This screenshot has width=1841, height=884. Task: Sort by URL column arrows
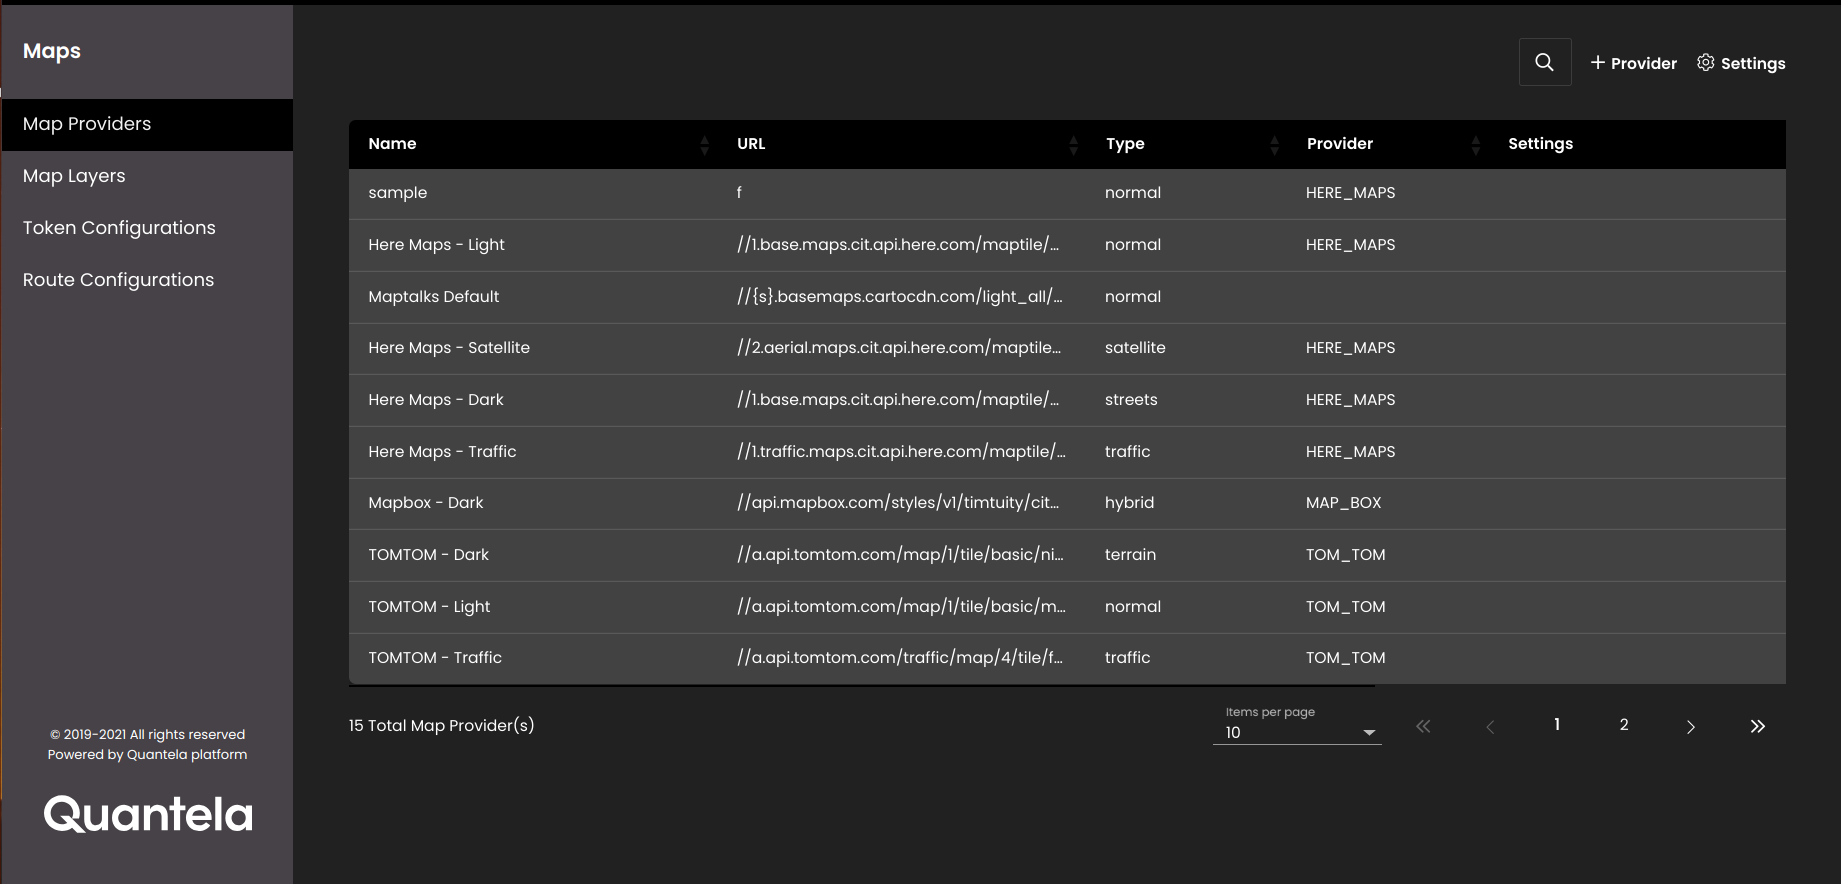(1073, 145)
